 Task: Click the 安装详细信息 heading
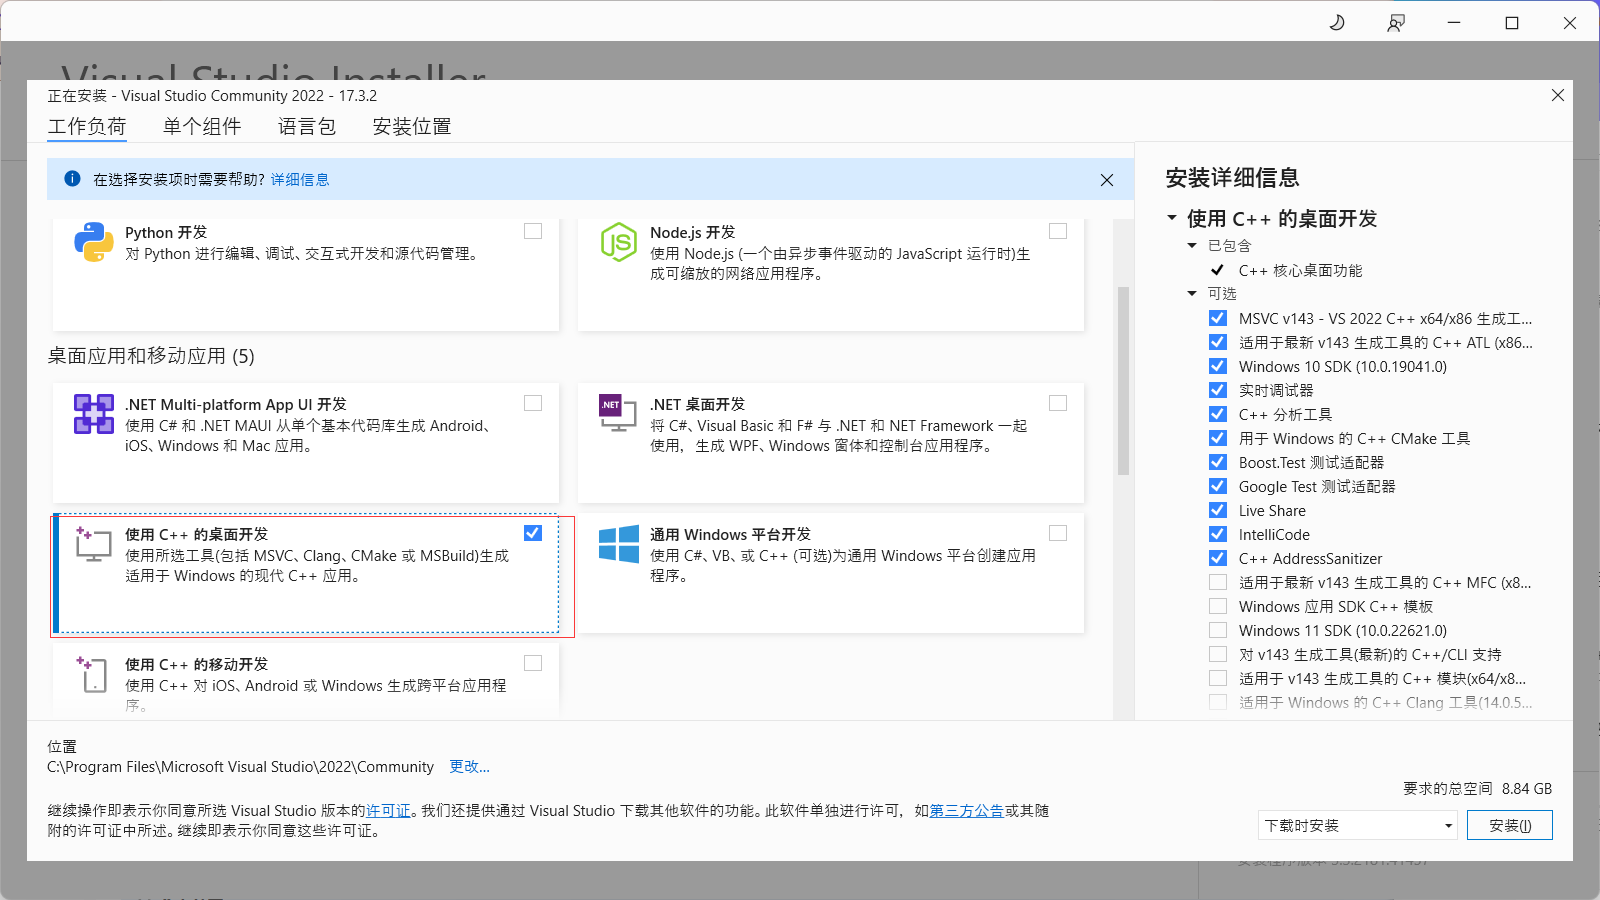click(1232, 178)
